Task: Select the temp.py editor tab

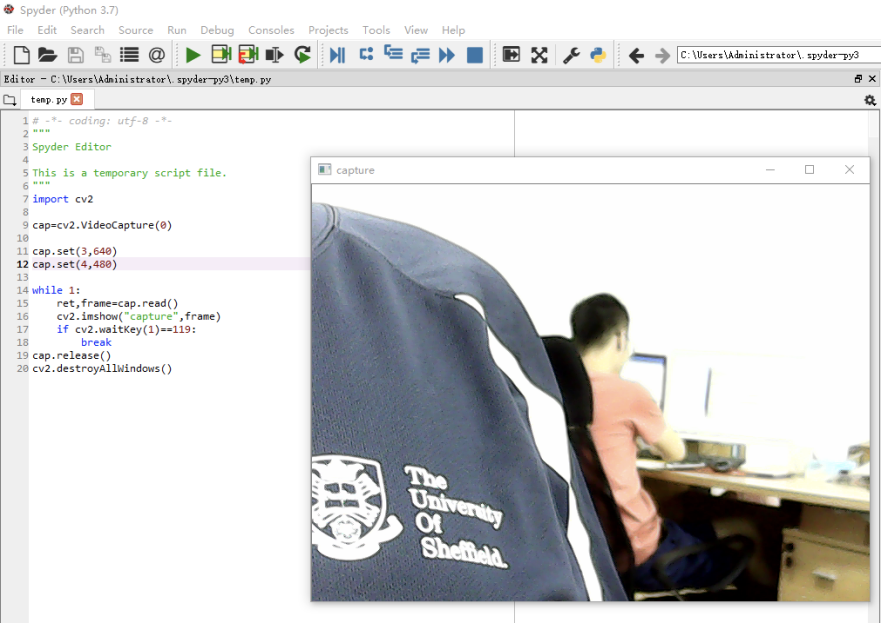Action: point(49,99)
